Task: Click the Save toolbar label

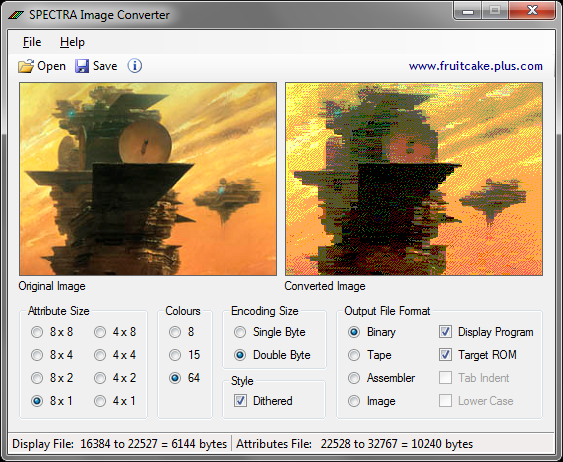Action: point(105,66)
